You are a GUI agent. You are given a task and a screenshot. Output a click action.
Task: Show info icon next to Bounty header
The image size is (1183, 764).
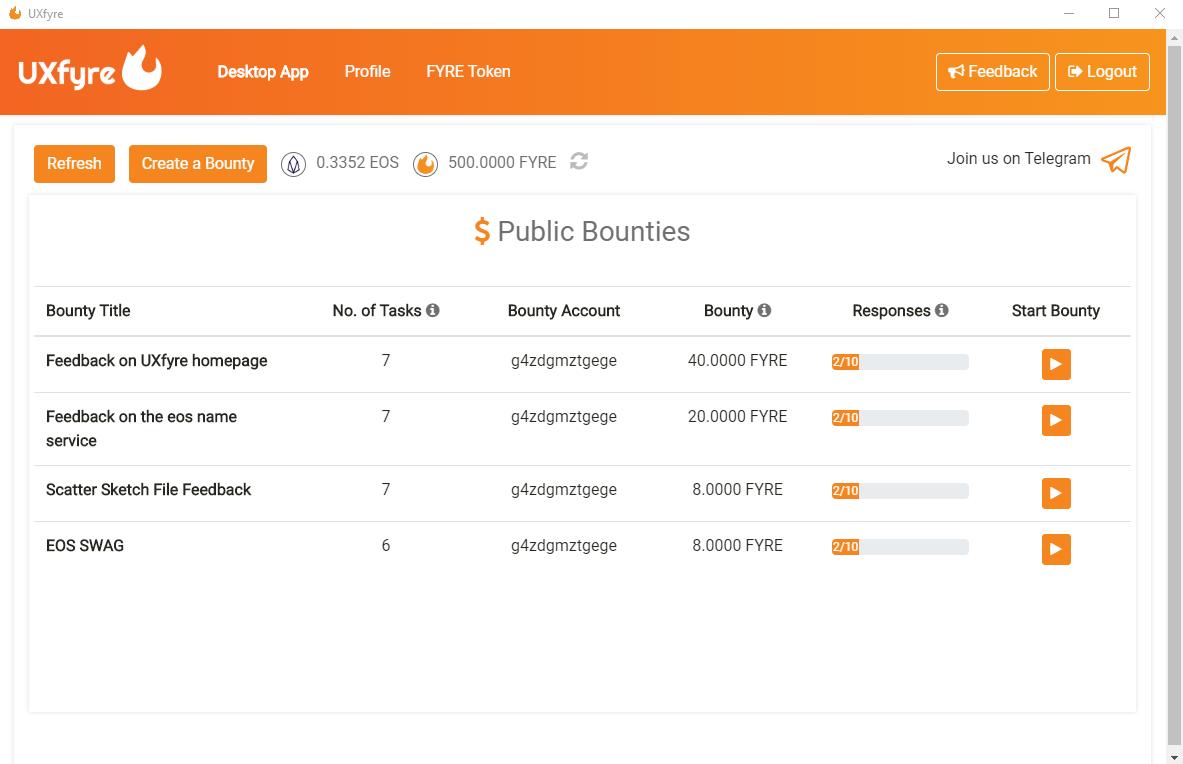(x=764, y=310)
